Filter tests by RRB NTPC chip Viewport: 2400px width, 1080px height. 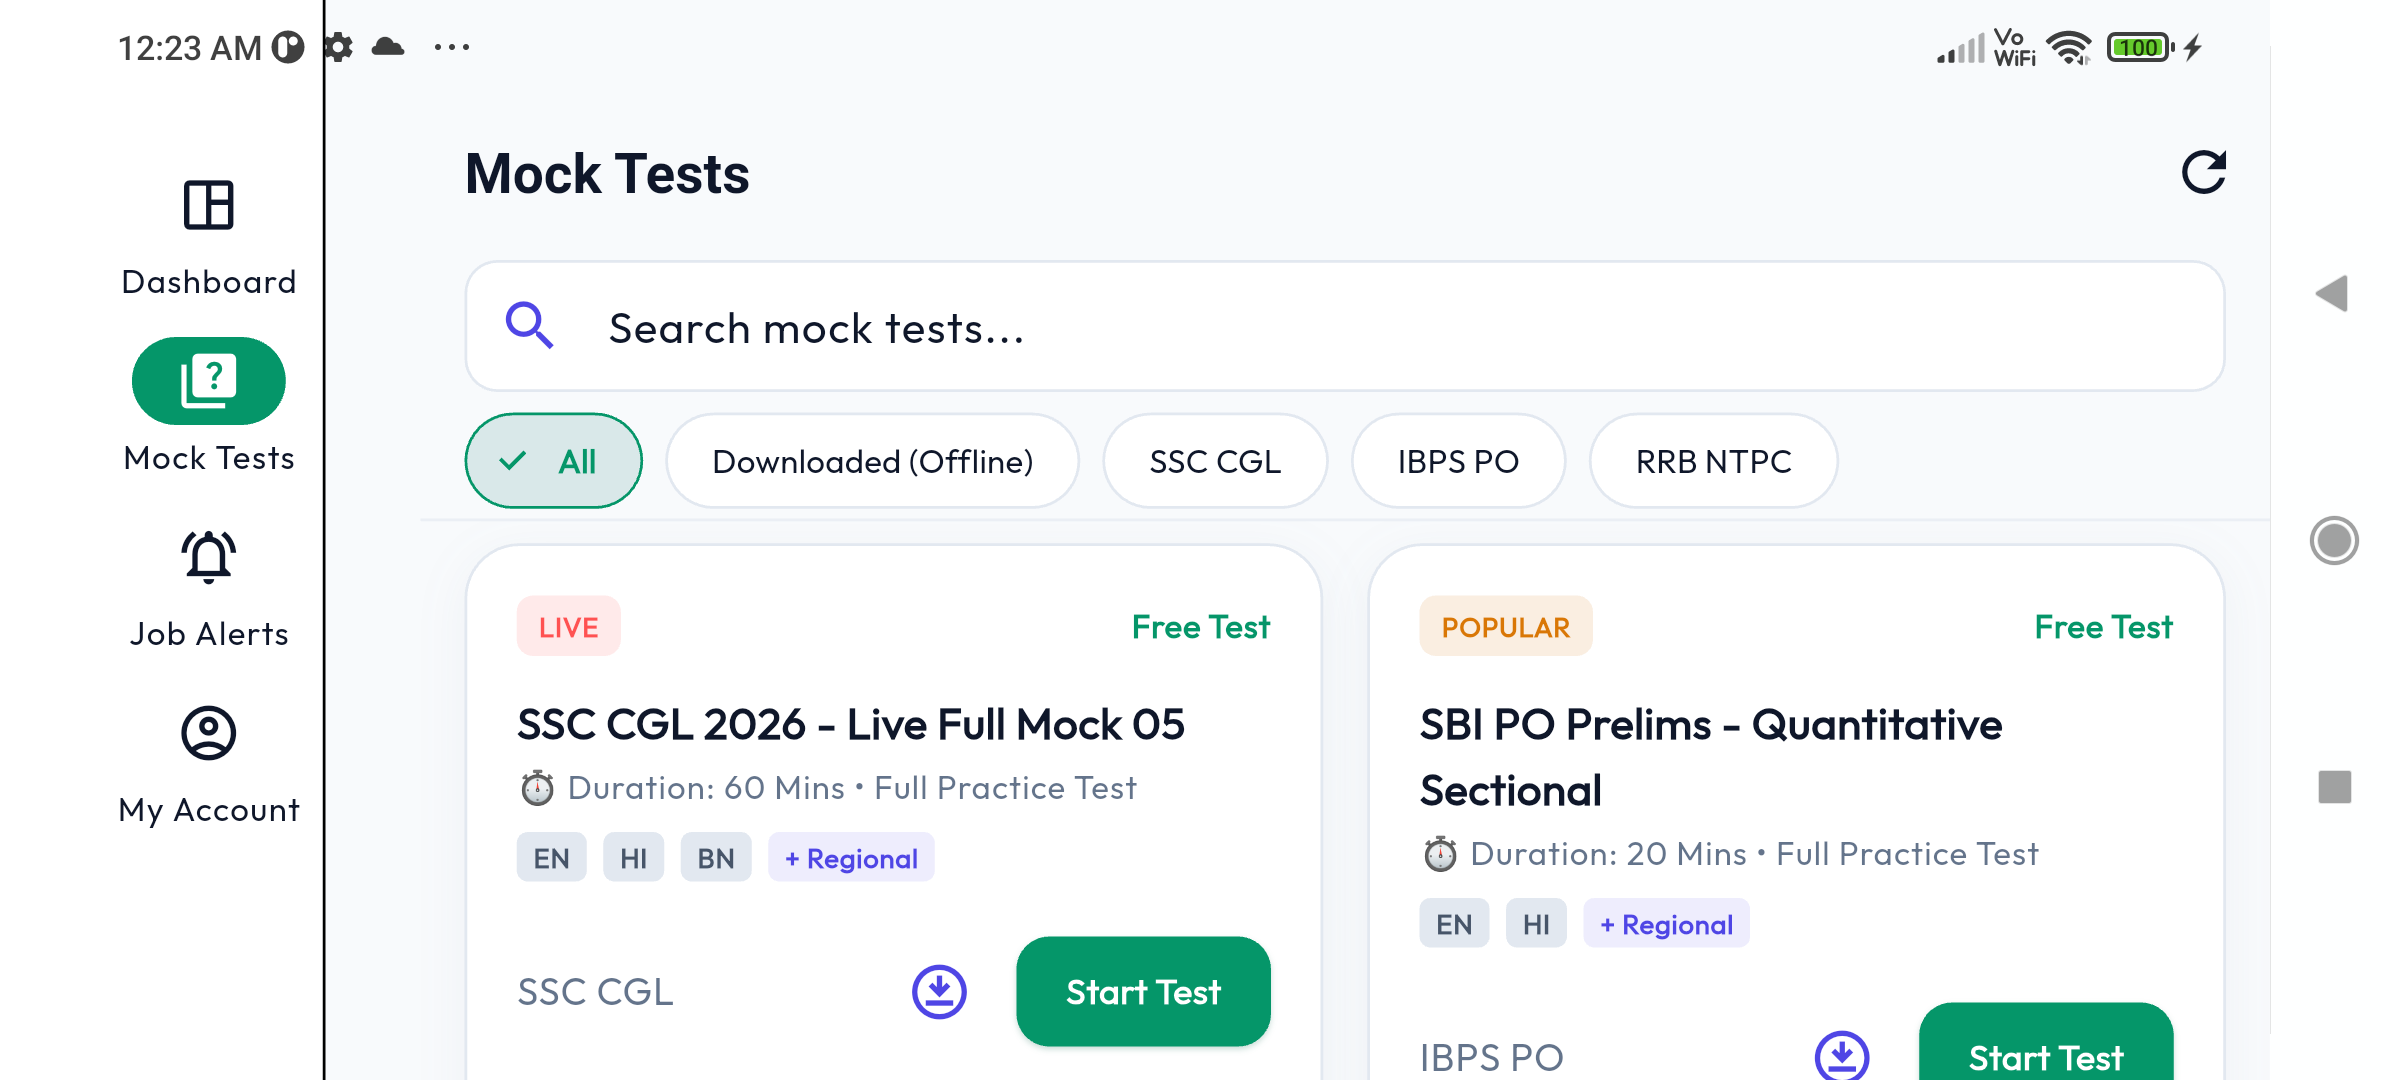click(x=1713, y=461)
